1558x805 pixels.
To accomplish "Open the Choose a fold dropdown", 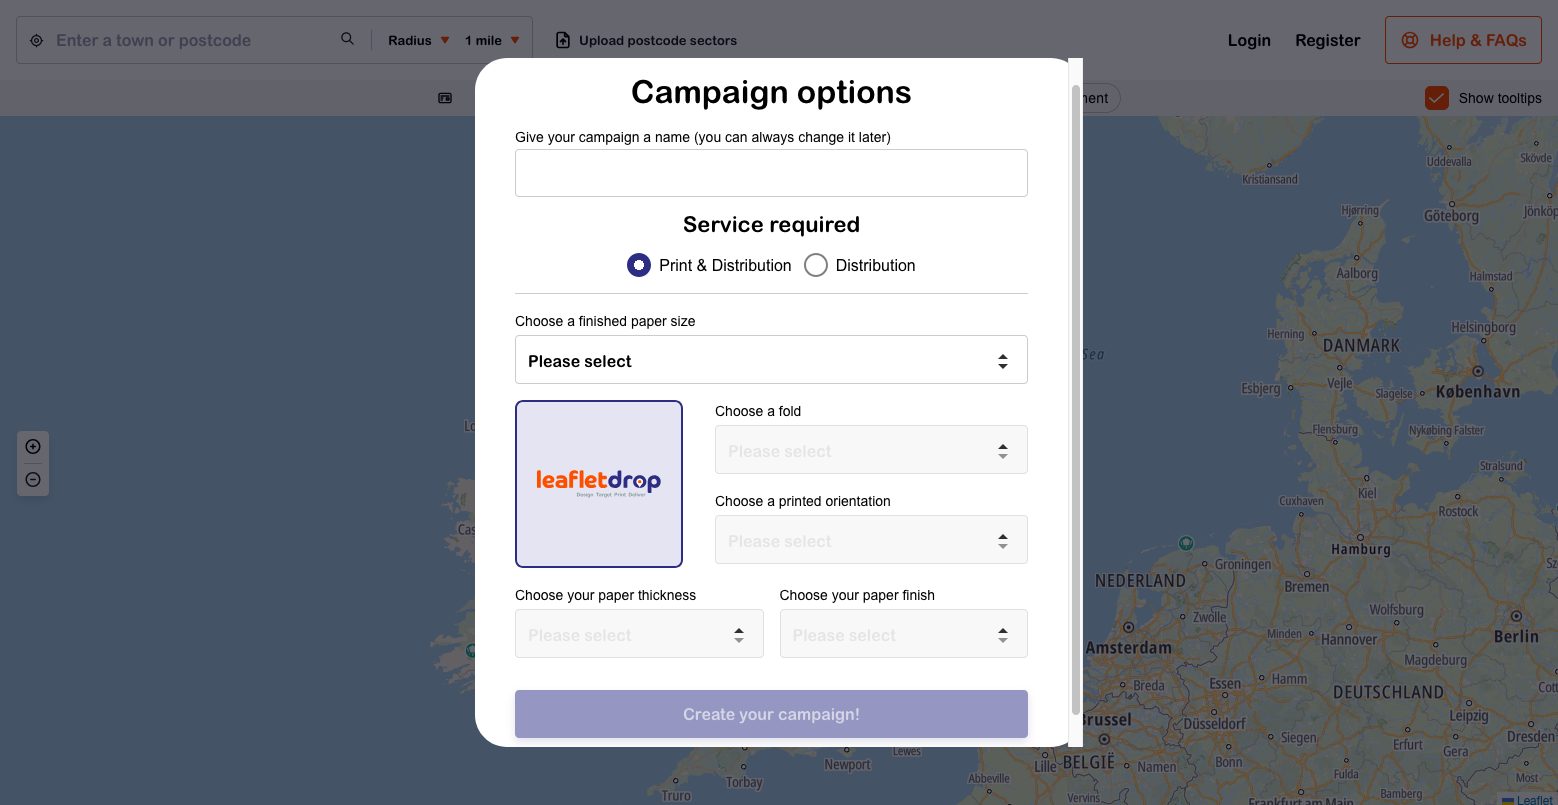I will [x=871, y=450].
